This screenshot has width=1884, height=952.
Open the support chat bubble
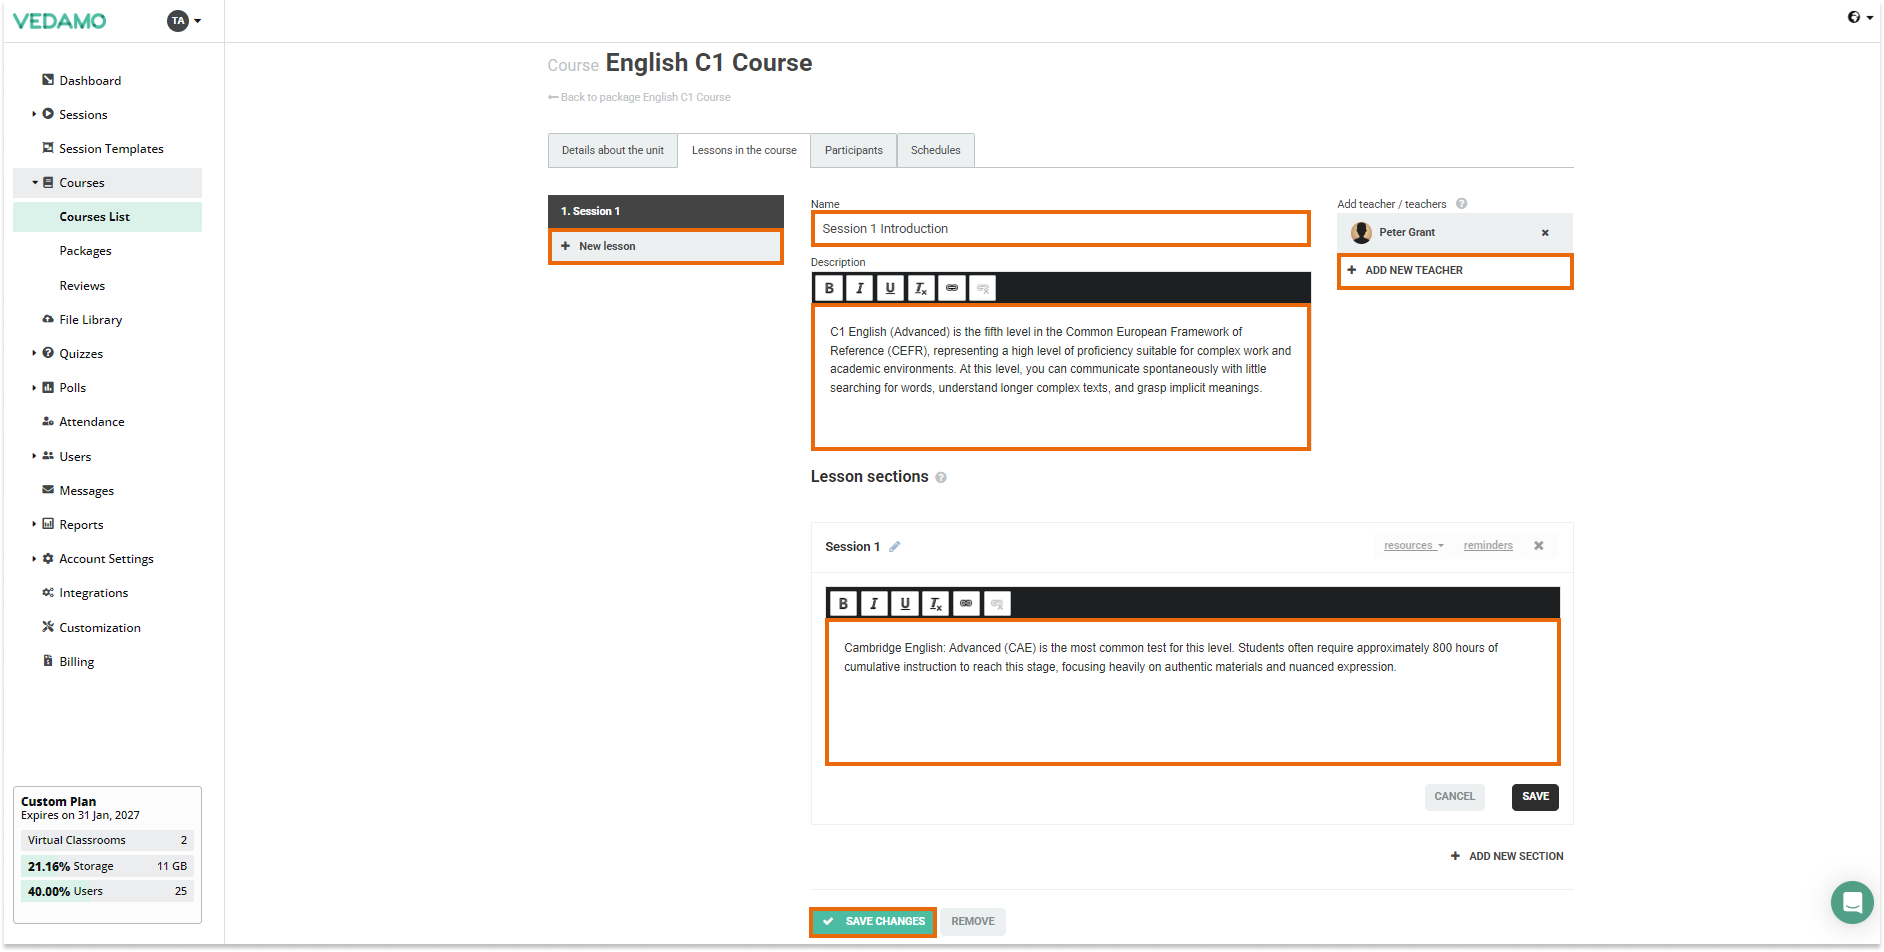[1852, 902]
